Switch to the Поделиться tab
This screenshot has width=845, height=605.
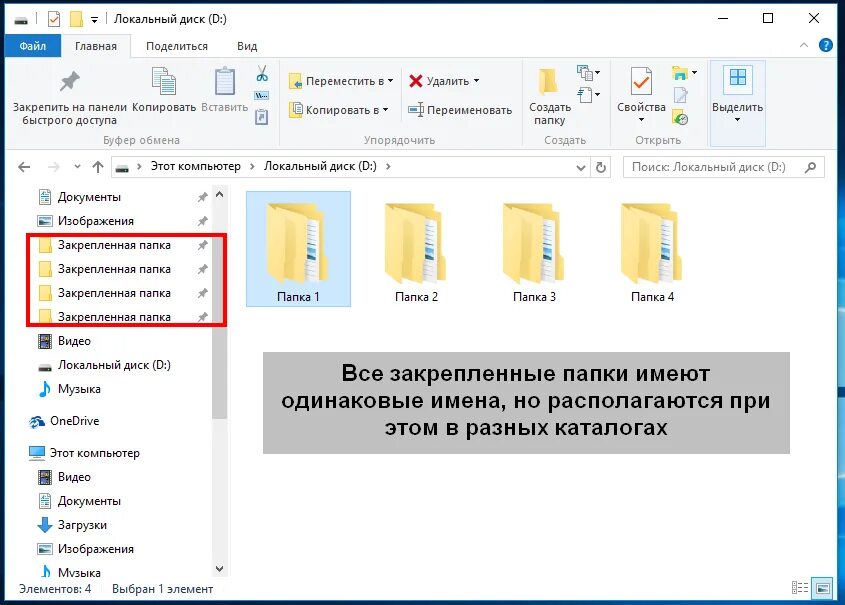(177, 46)
